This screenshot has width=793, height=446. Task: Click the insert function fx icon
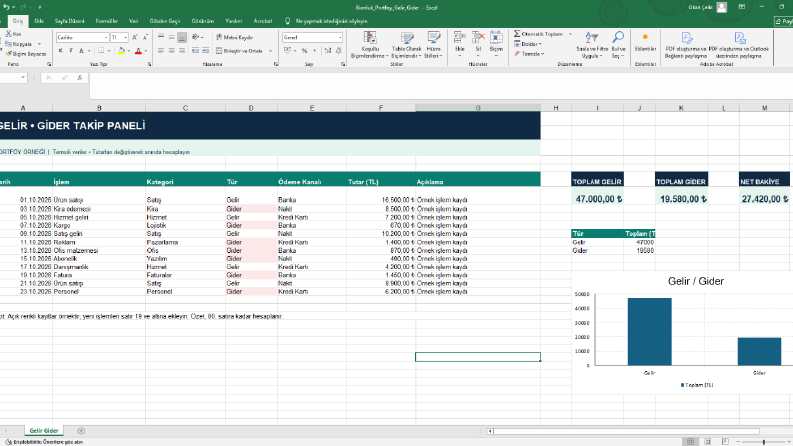point(79,77)
